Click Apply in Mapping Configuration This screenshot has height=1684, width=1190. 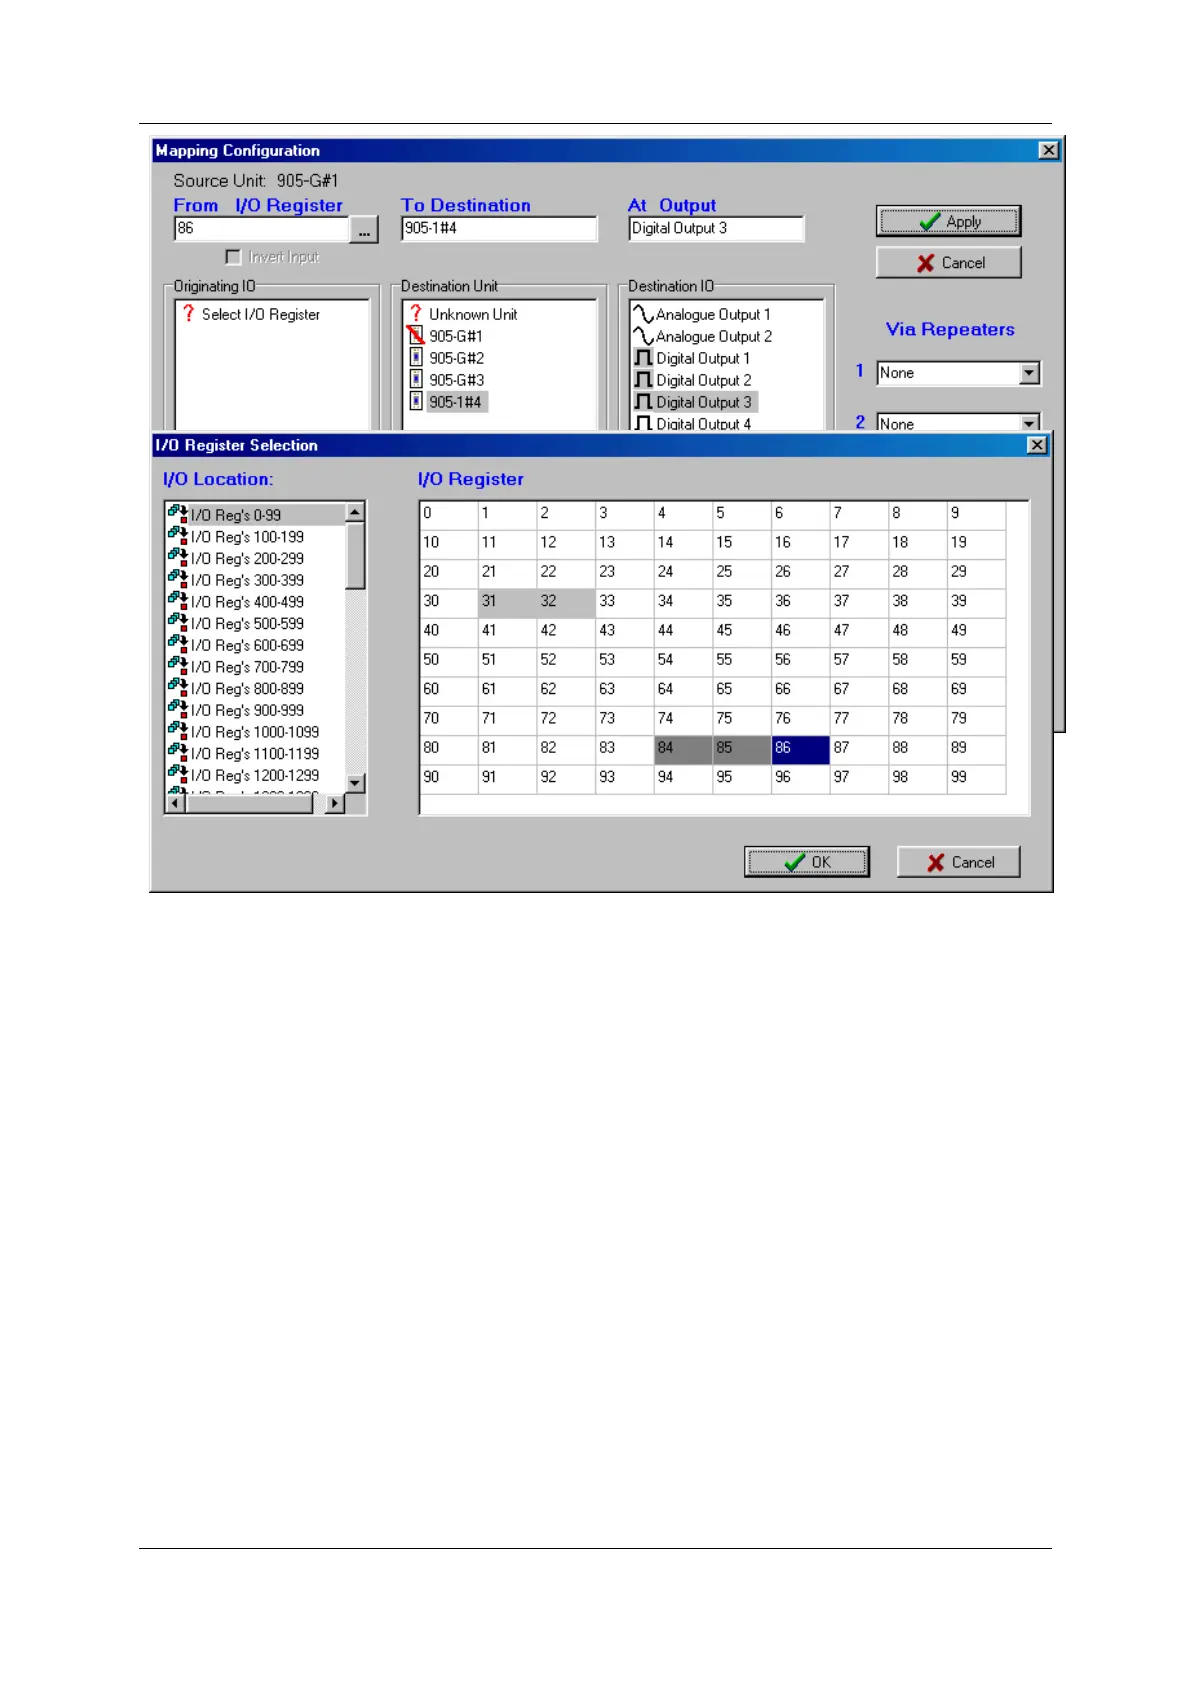(948, 221)
